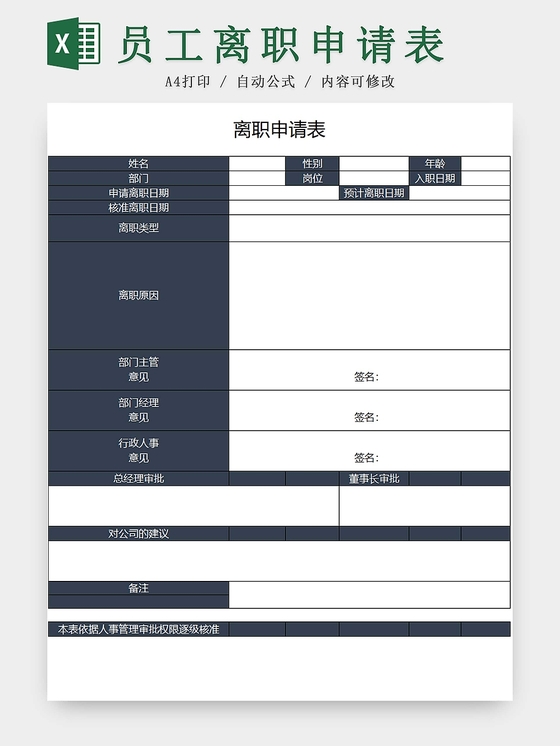Select the 部门主管意见 label cell
The width and height of the screenshot is (560, 746).
coord(138,370)
